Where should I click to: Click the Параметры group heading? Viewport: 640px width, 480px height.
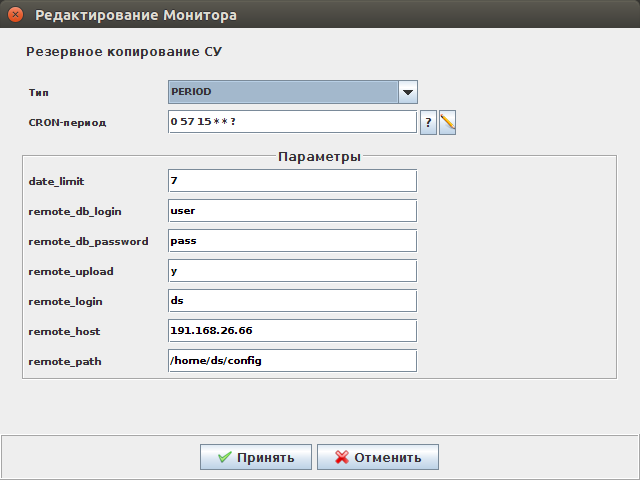point(319,157)
